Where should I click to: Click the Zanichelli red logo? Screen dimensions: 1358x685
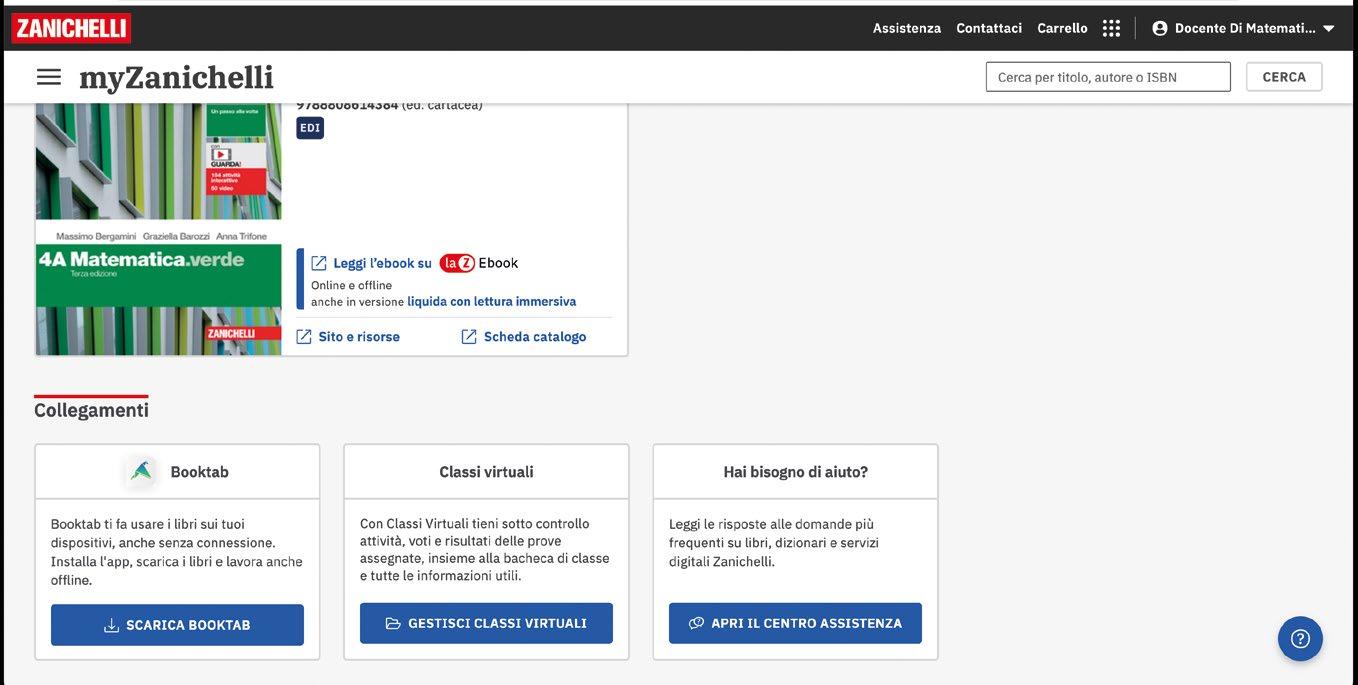(x=71, y=28)
